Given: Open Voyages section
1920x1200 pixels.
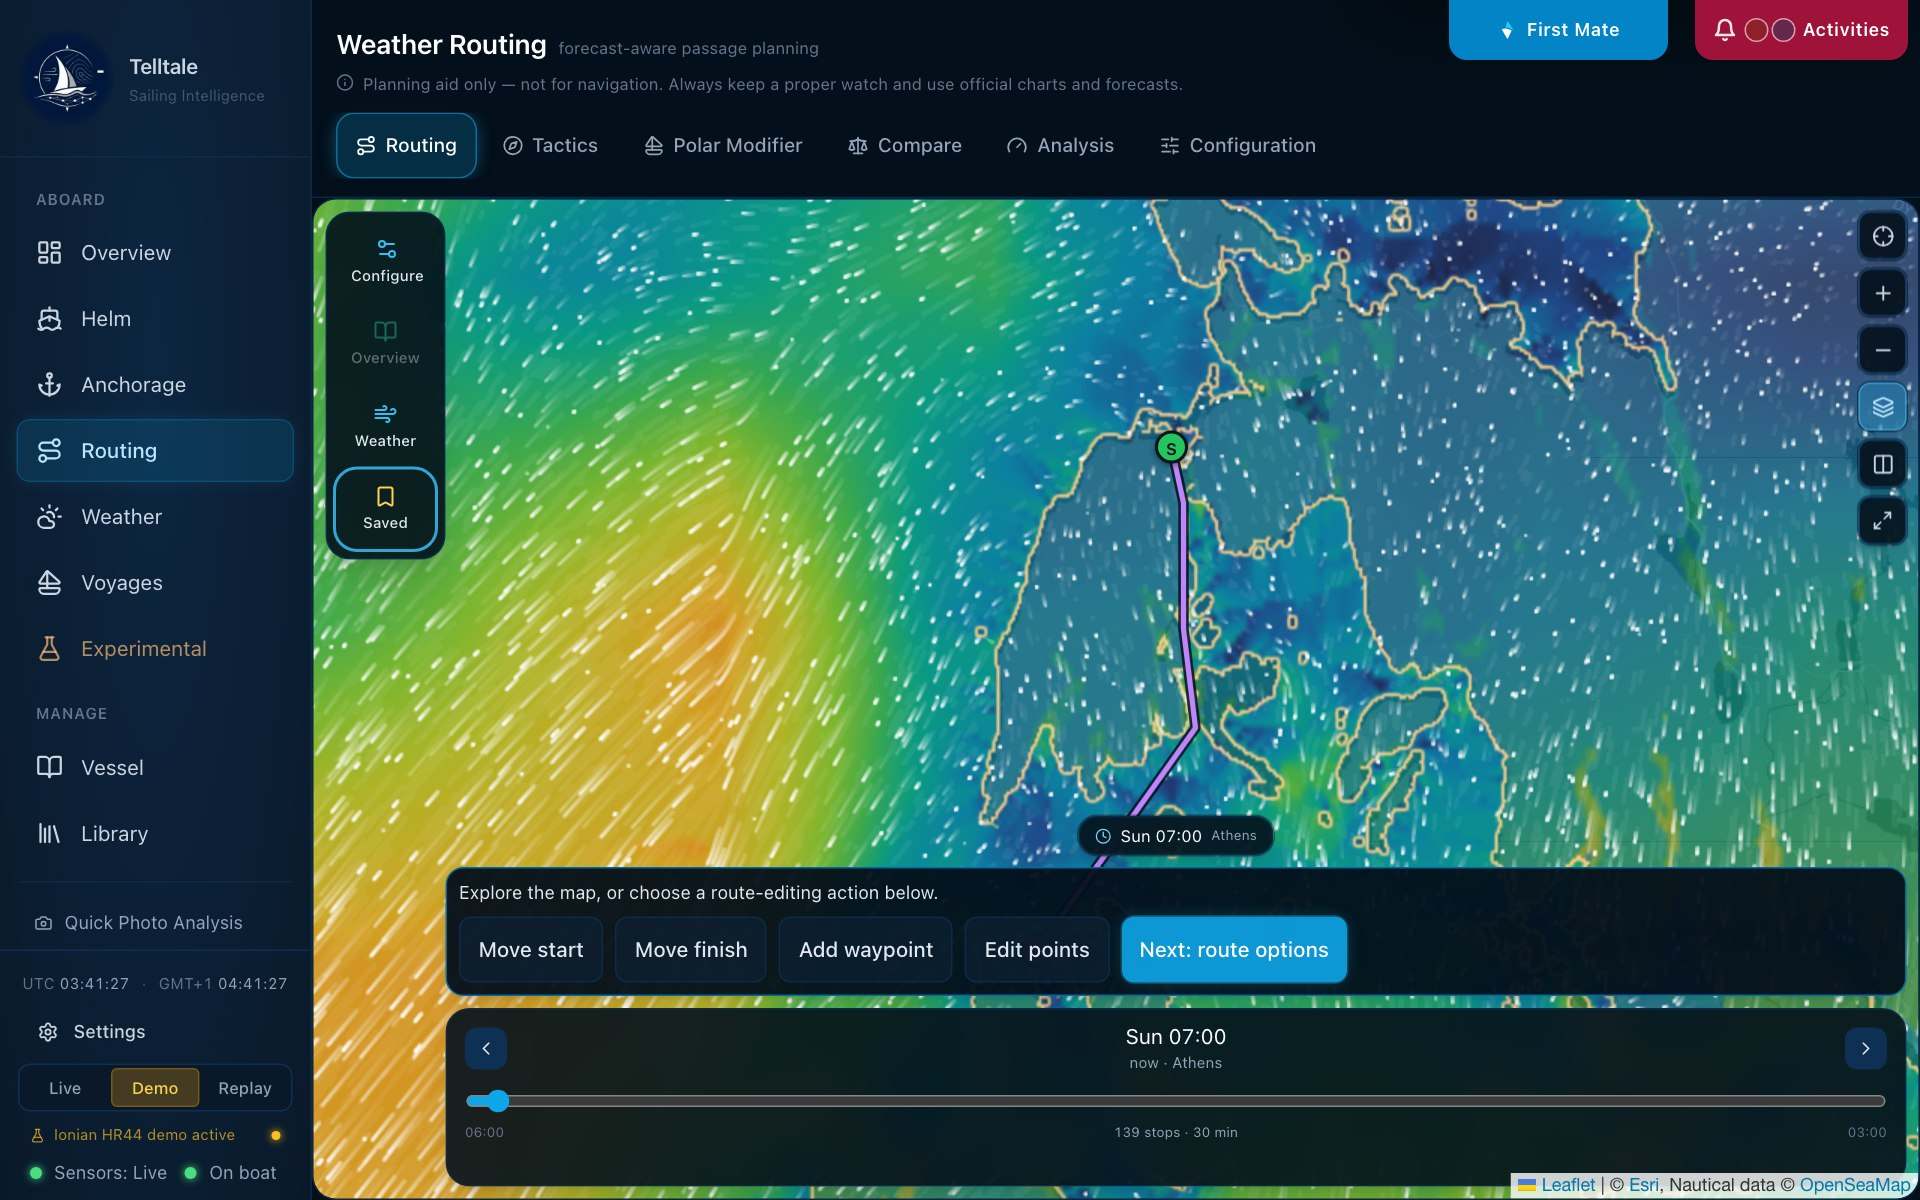Looking at the screenshot, I should click(155, 583).
